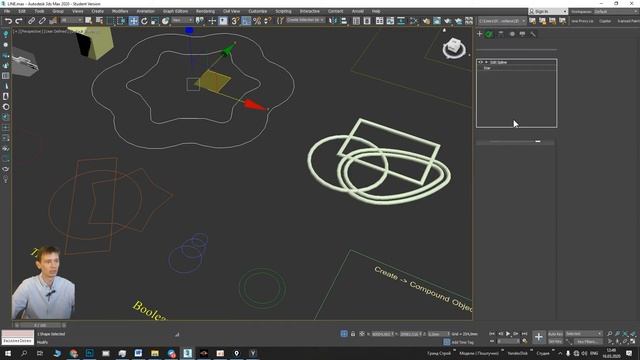Click the Use Pivot Point Center icon
This screenshot has width=640, height=360.
coord(200,20)
